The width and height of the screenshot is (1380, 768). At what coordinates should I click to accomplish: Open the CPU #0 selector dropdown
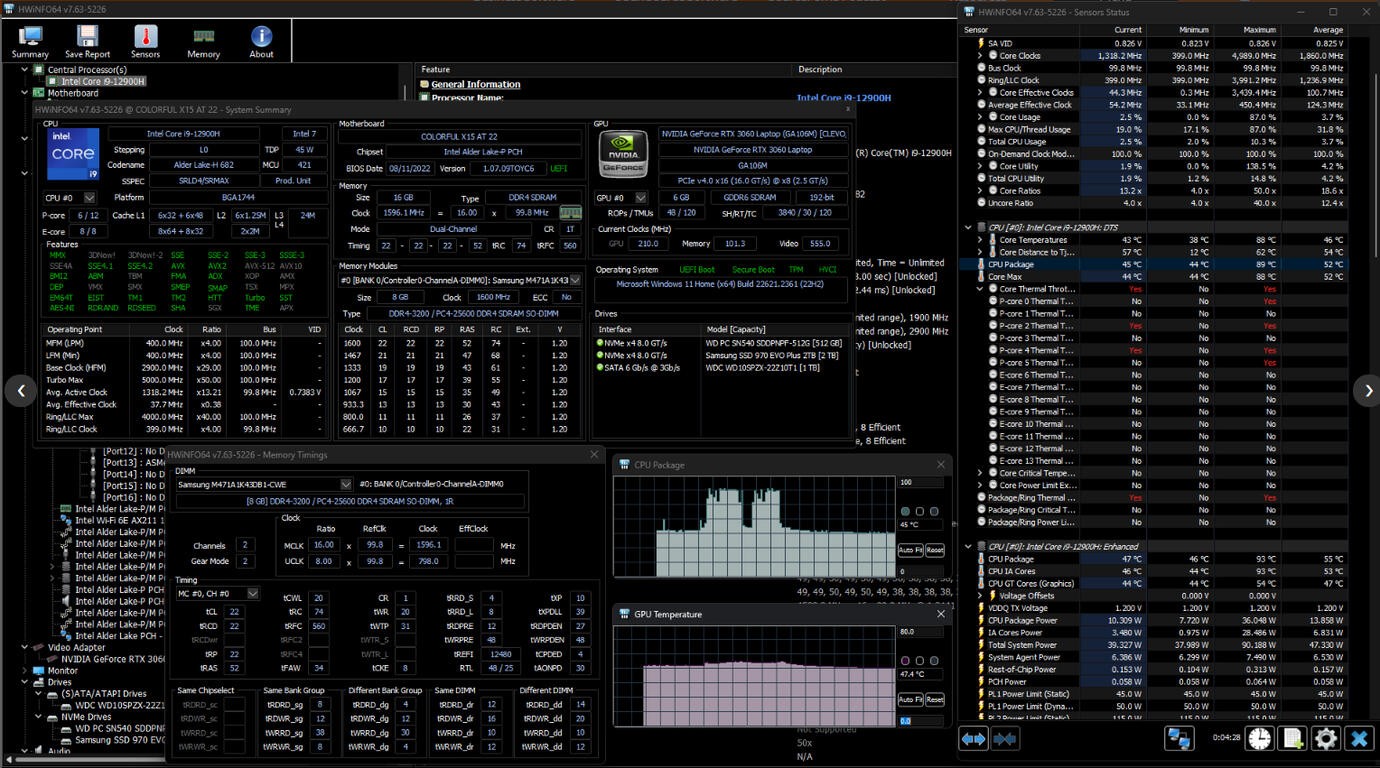[89, 198]
